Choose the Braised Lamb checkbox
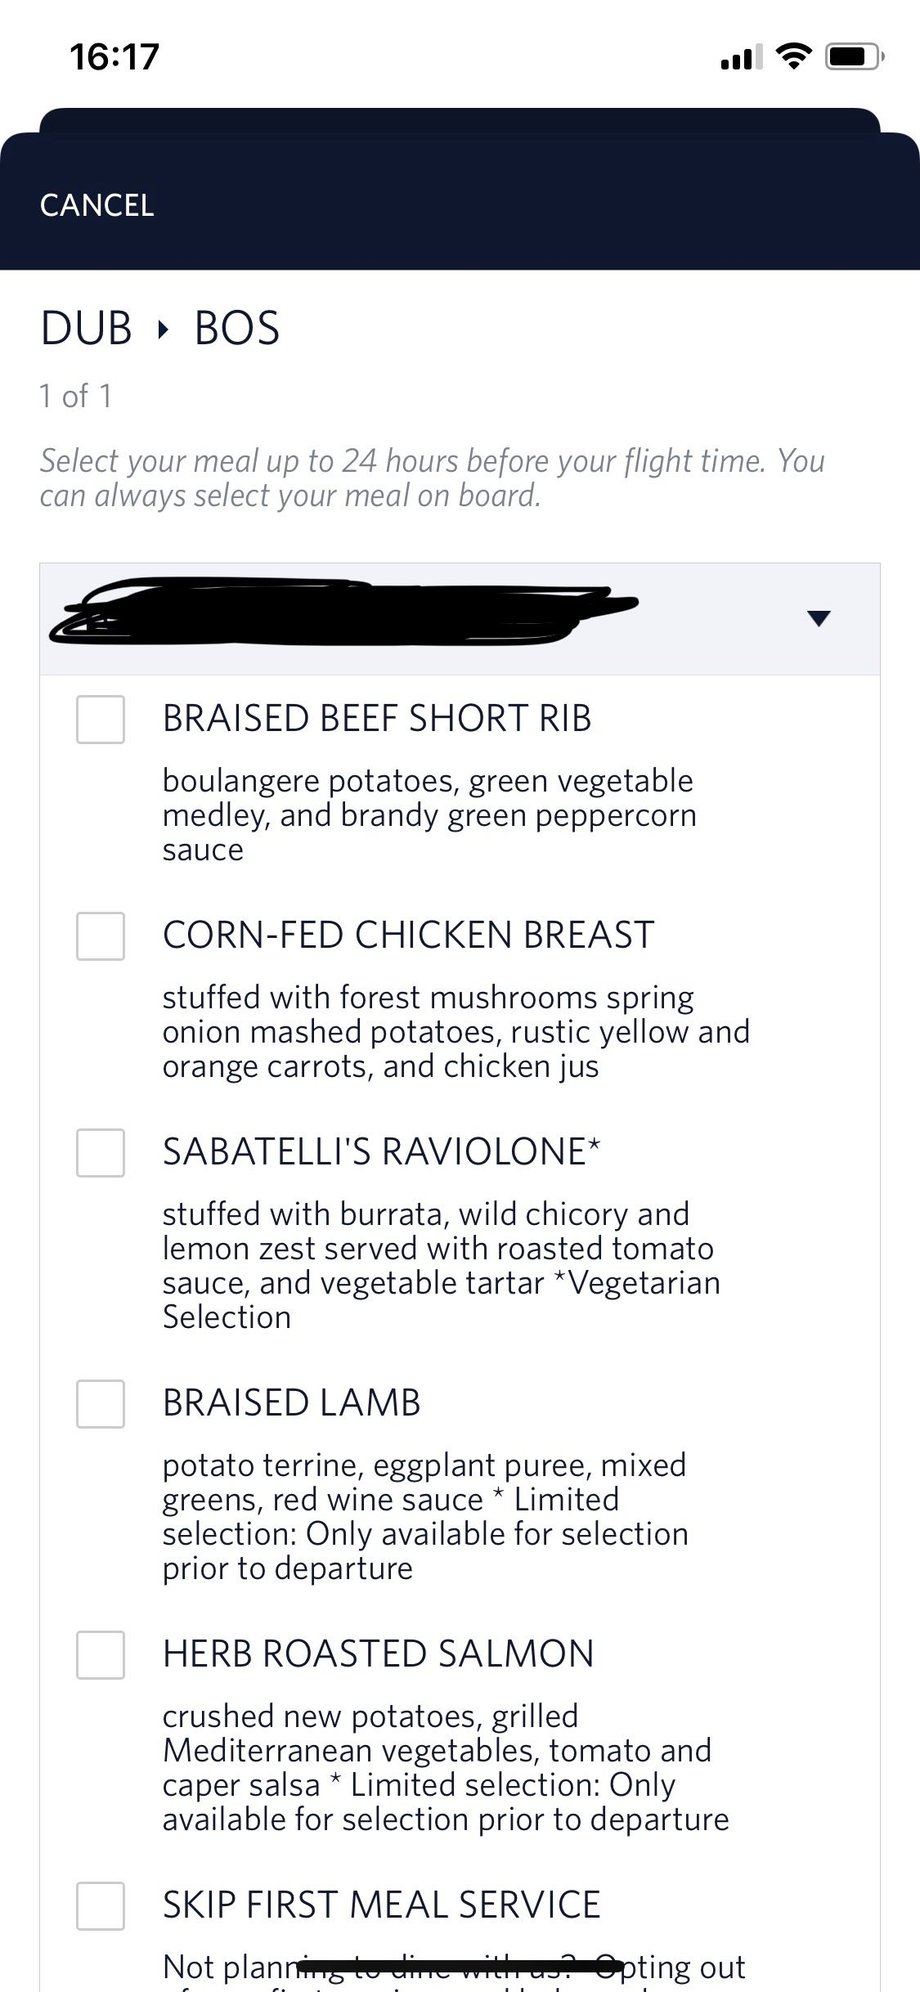Viewport: 920px width, 1992px height. tap(101, 1404)
